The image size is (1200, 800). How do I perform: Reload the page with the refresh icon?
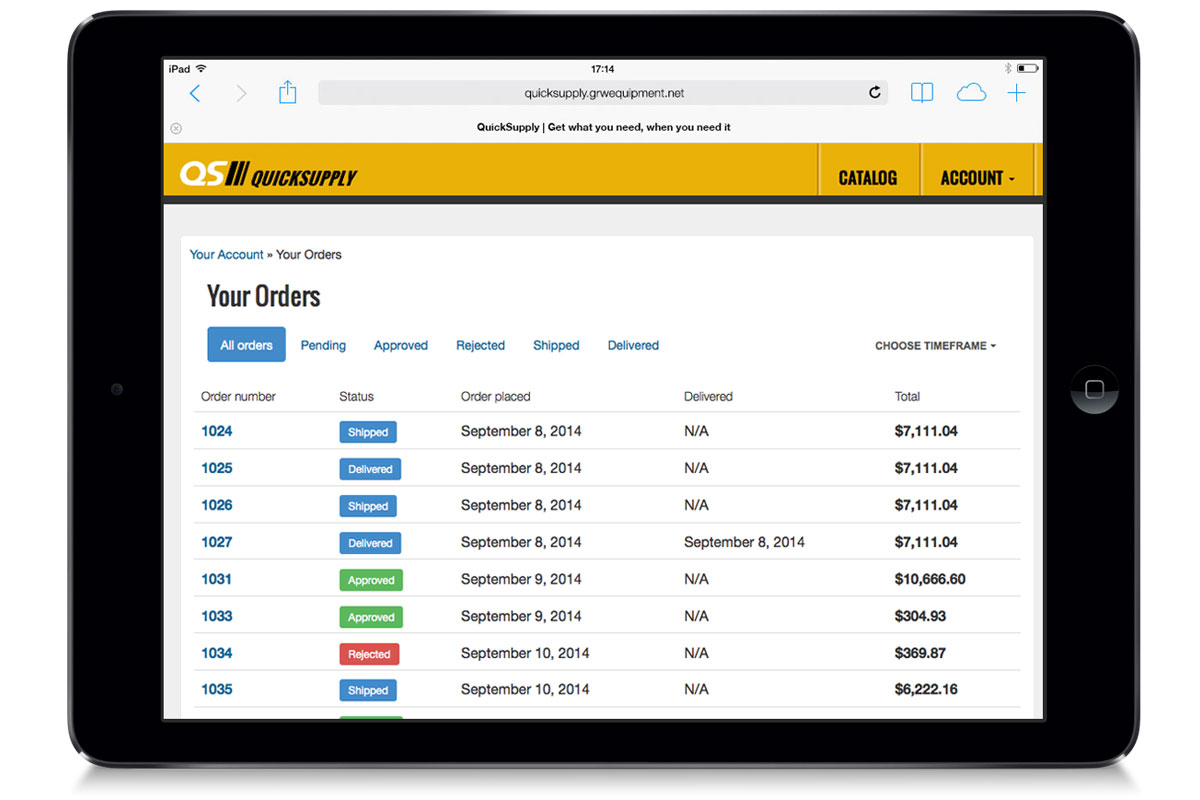pyautogui.click(x=874, y=92)
